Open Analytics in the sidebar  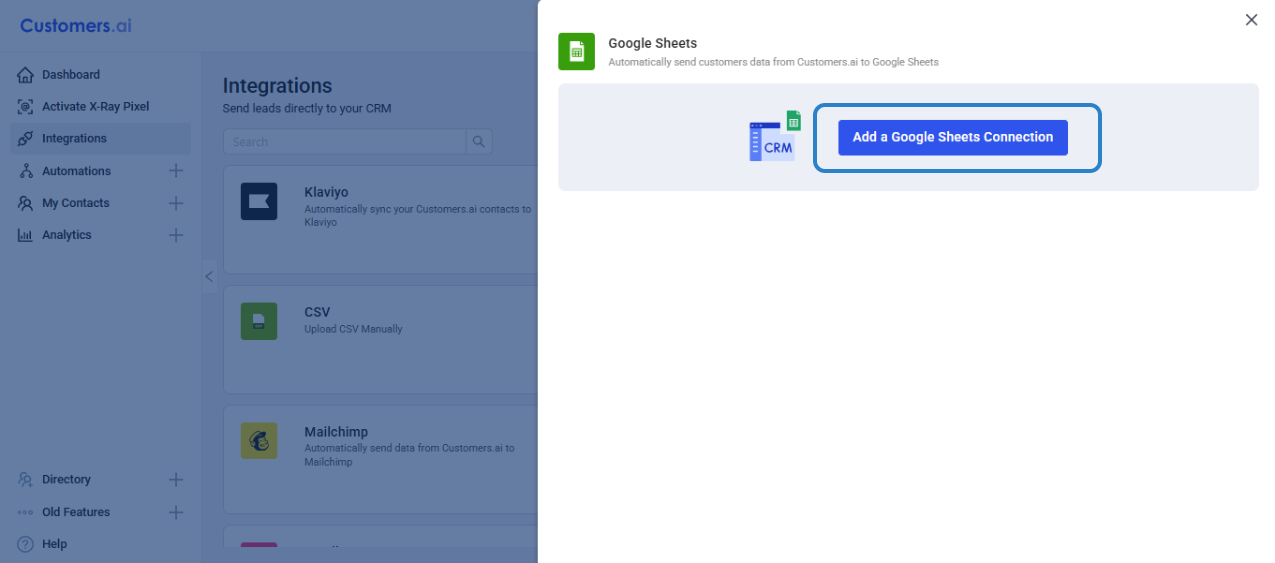pyautogui.click(x=66, y=235)
